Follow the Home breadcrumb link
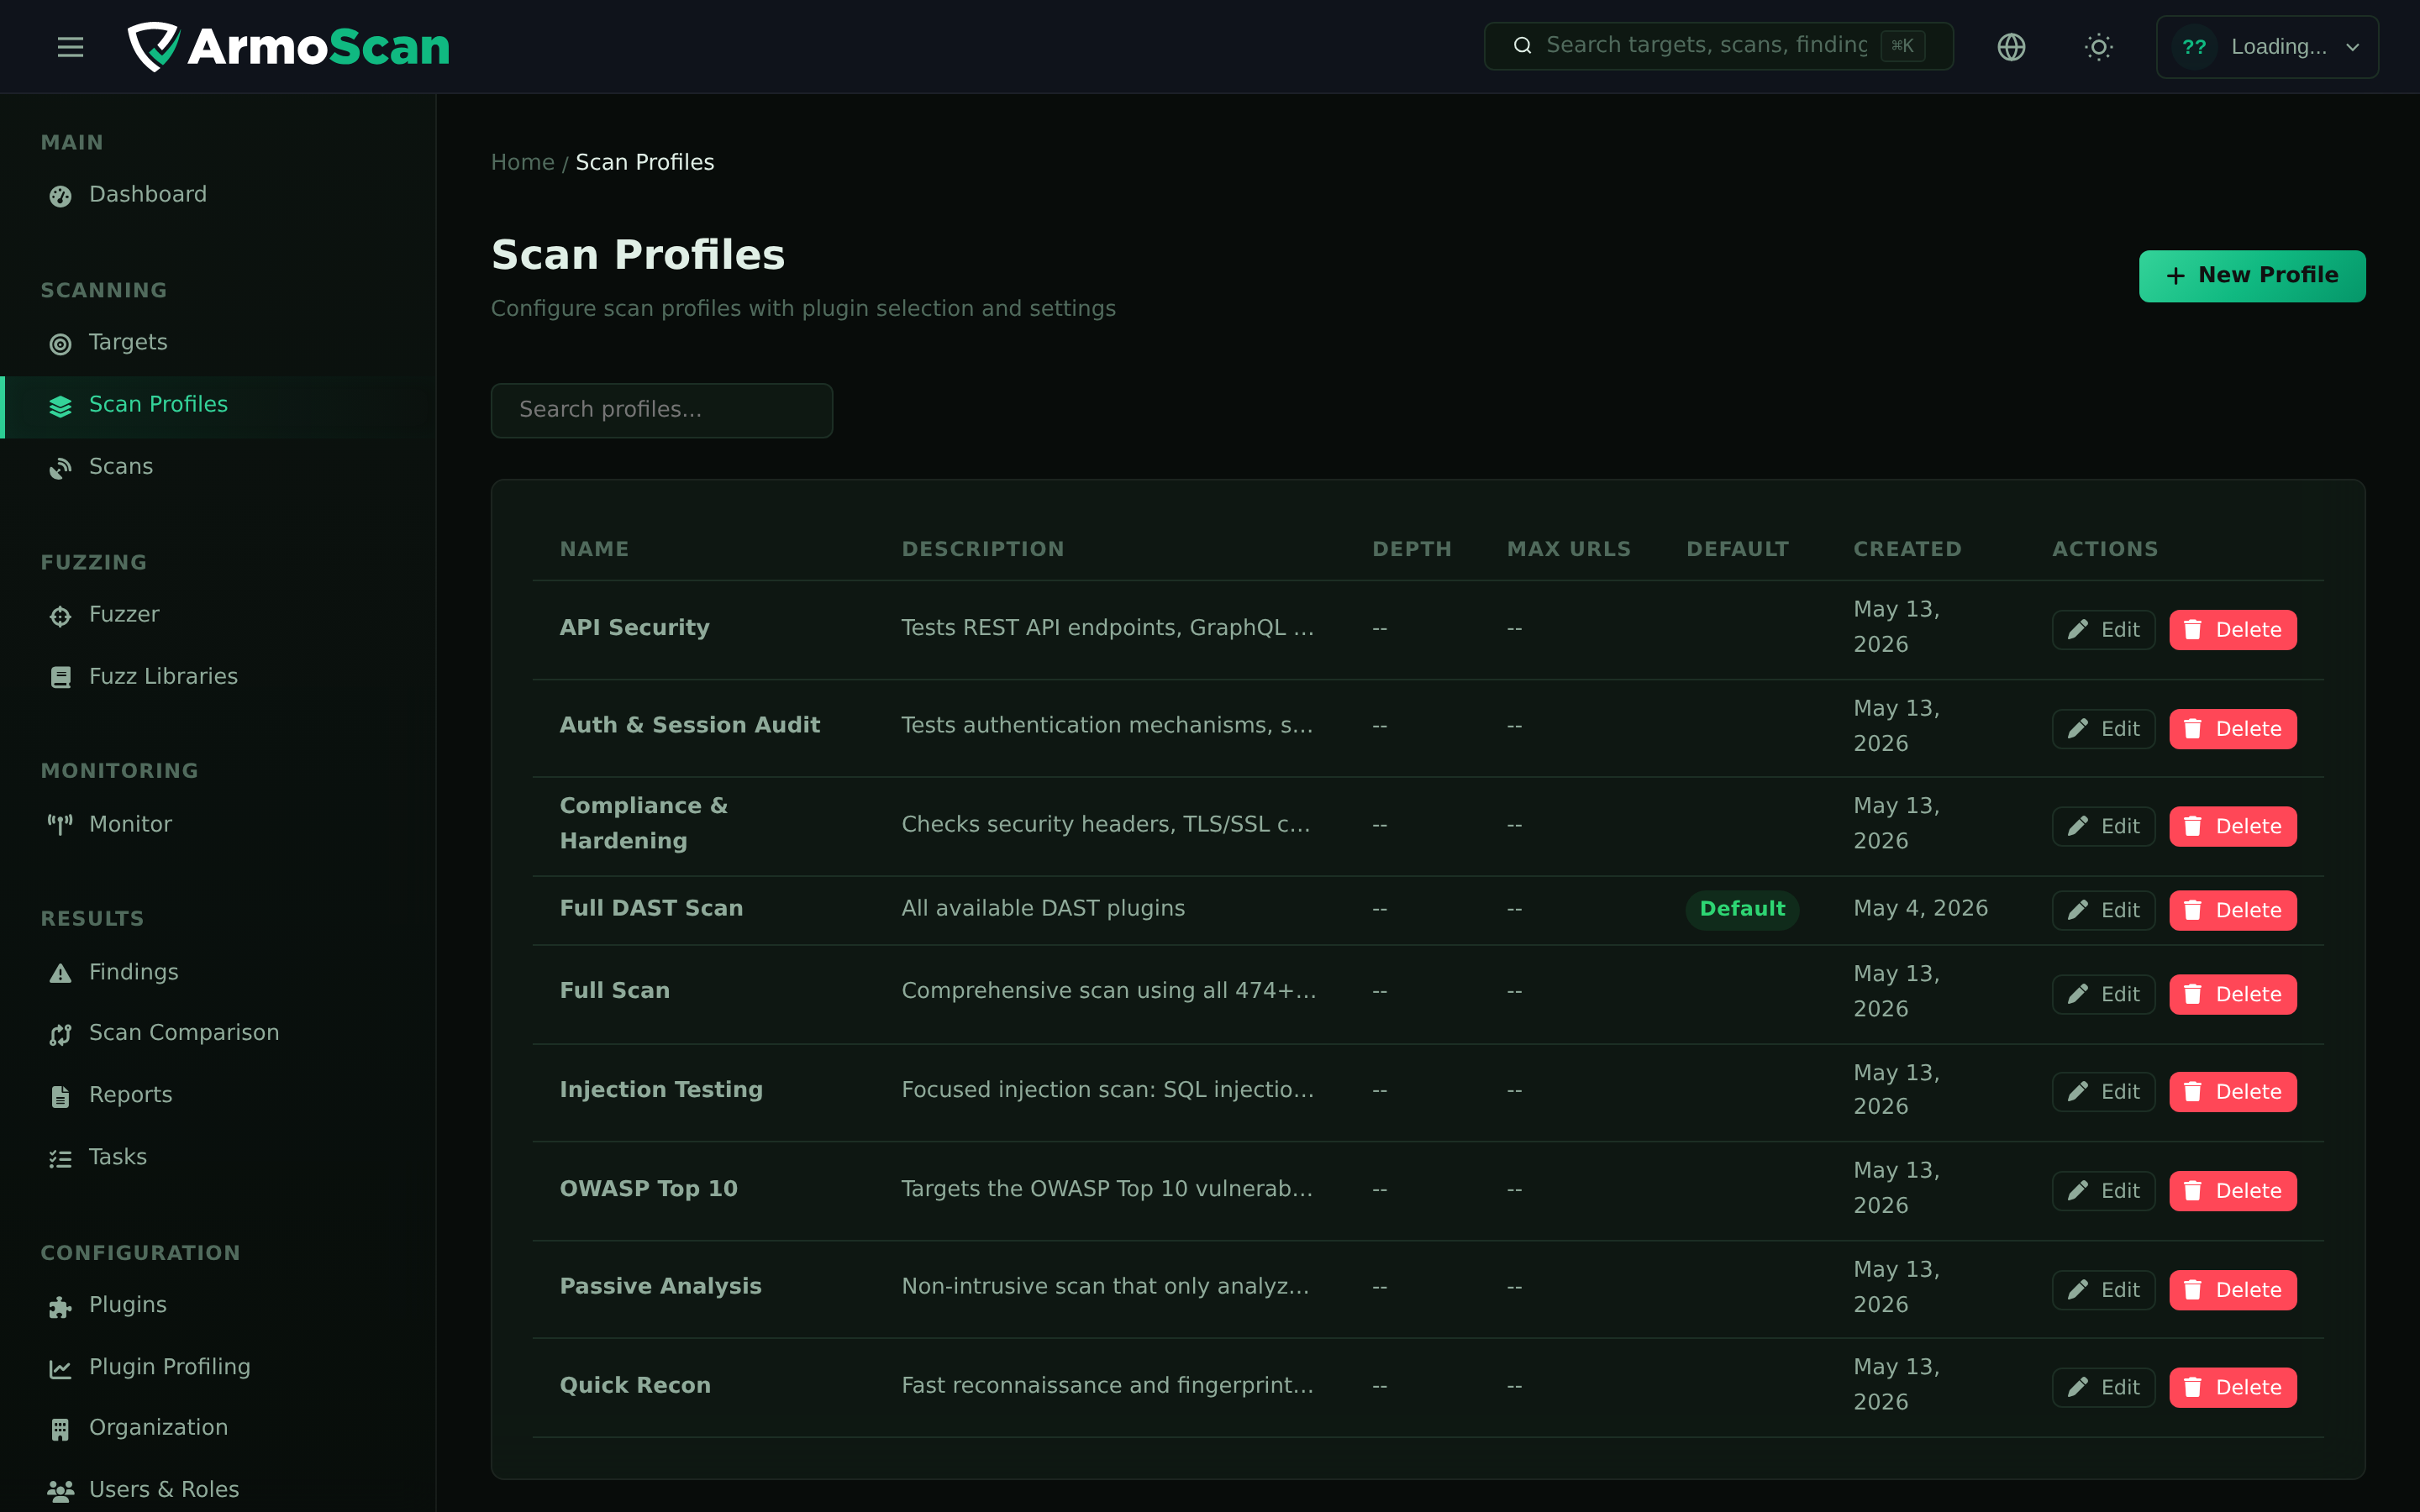This screenshot has width=2420, height=1512. tap(522, 162)
